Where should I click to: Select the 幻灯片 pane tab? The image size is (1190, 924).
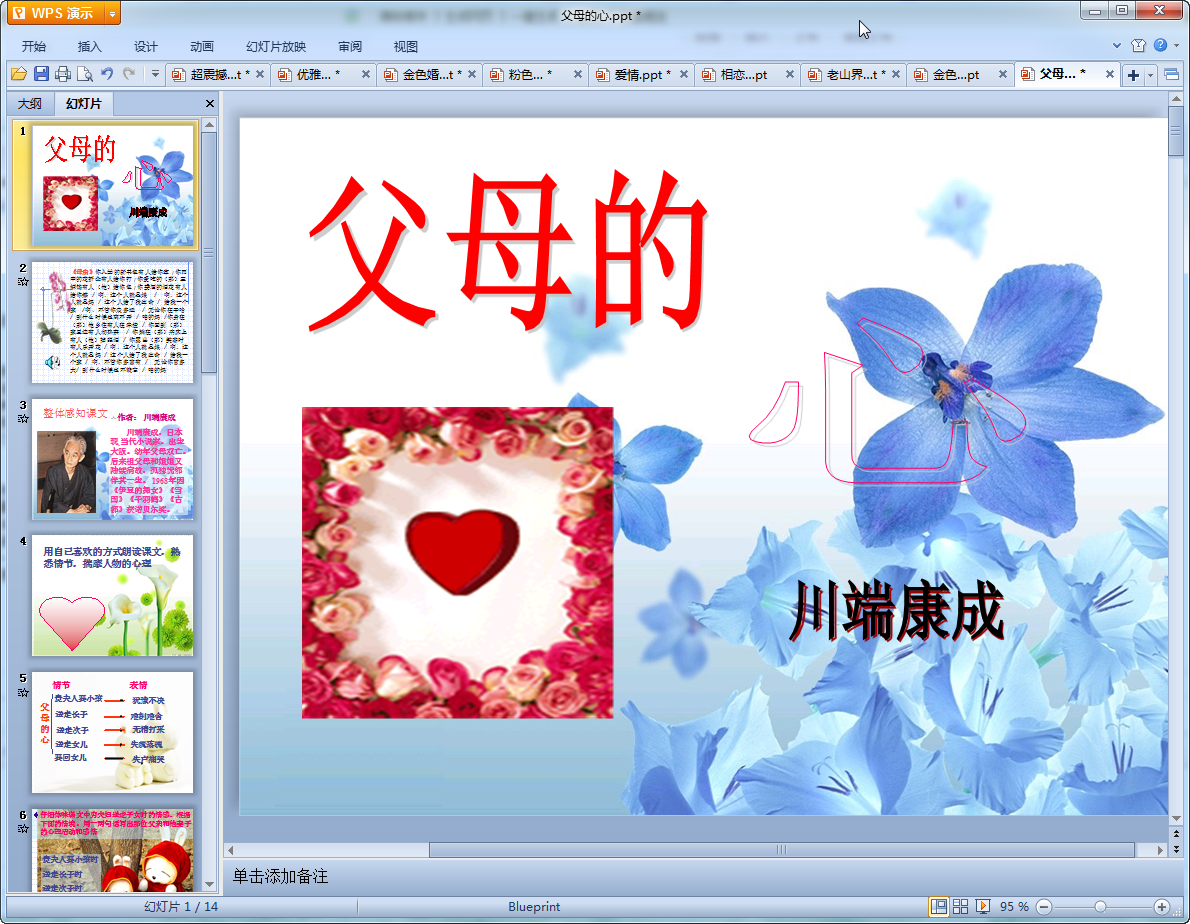[x=83, y=103]
